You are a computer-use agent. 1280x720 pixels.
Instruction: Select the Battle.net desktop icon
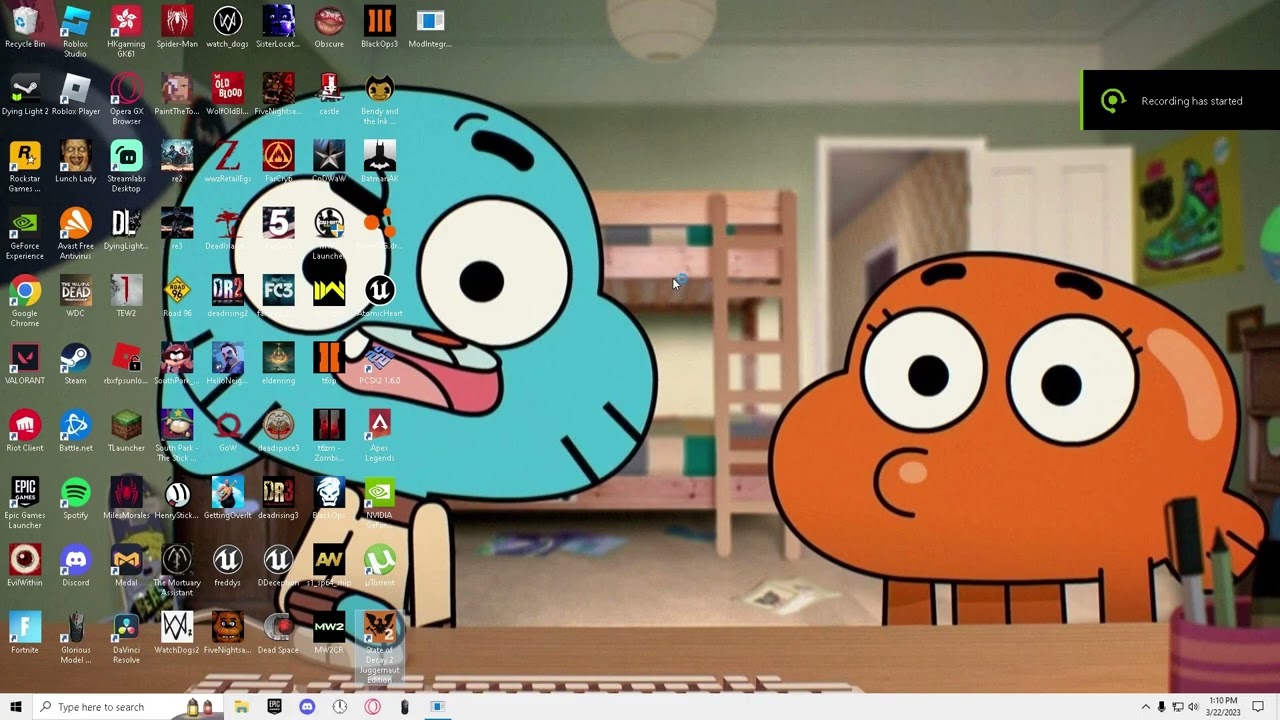pyautogui.click(x=75, y=430)
